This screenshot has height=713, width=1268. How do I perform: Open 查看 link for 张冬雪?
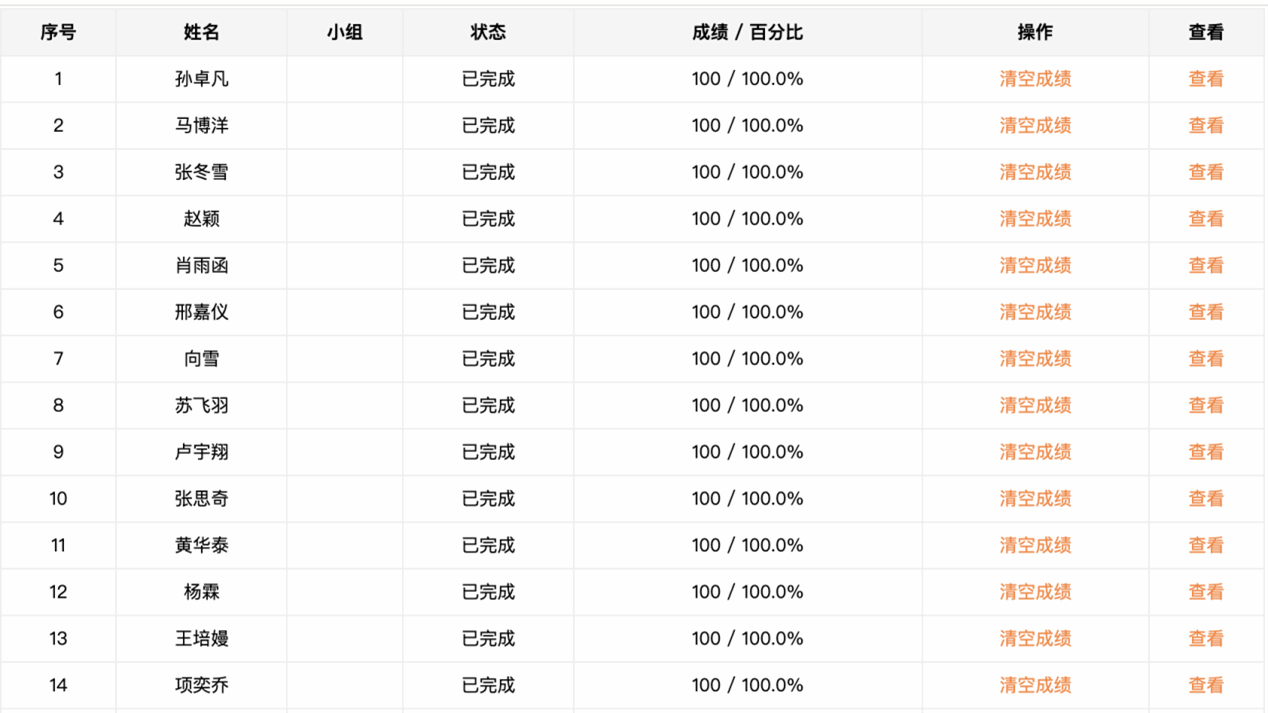[1205, 172]
